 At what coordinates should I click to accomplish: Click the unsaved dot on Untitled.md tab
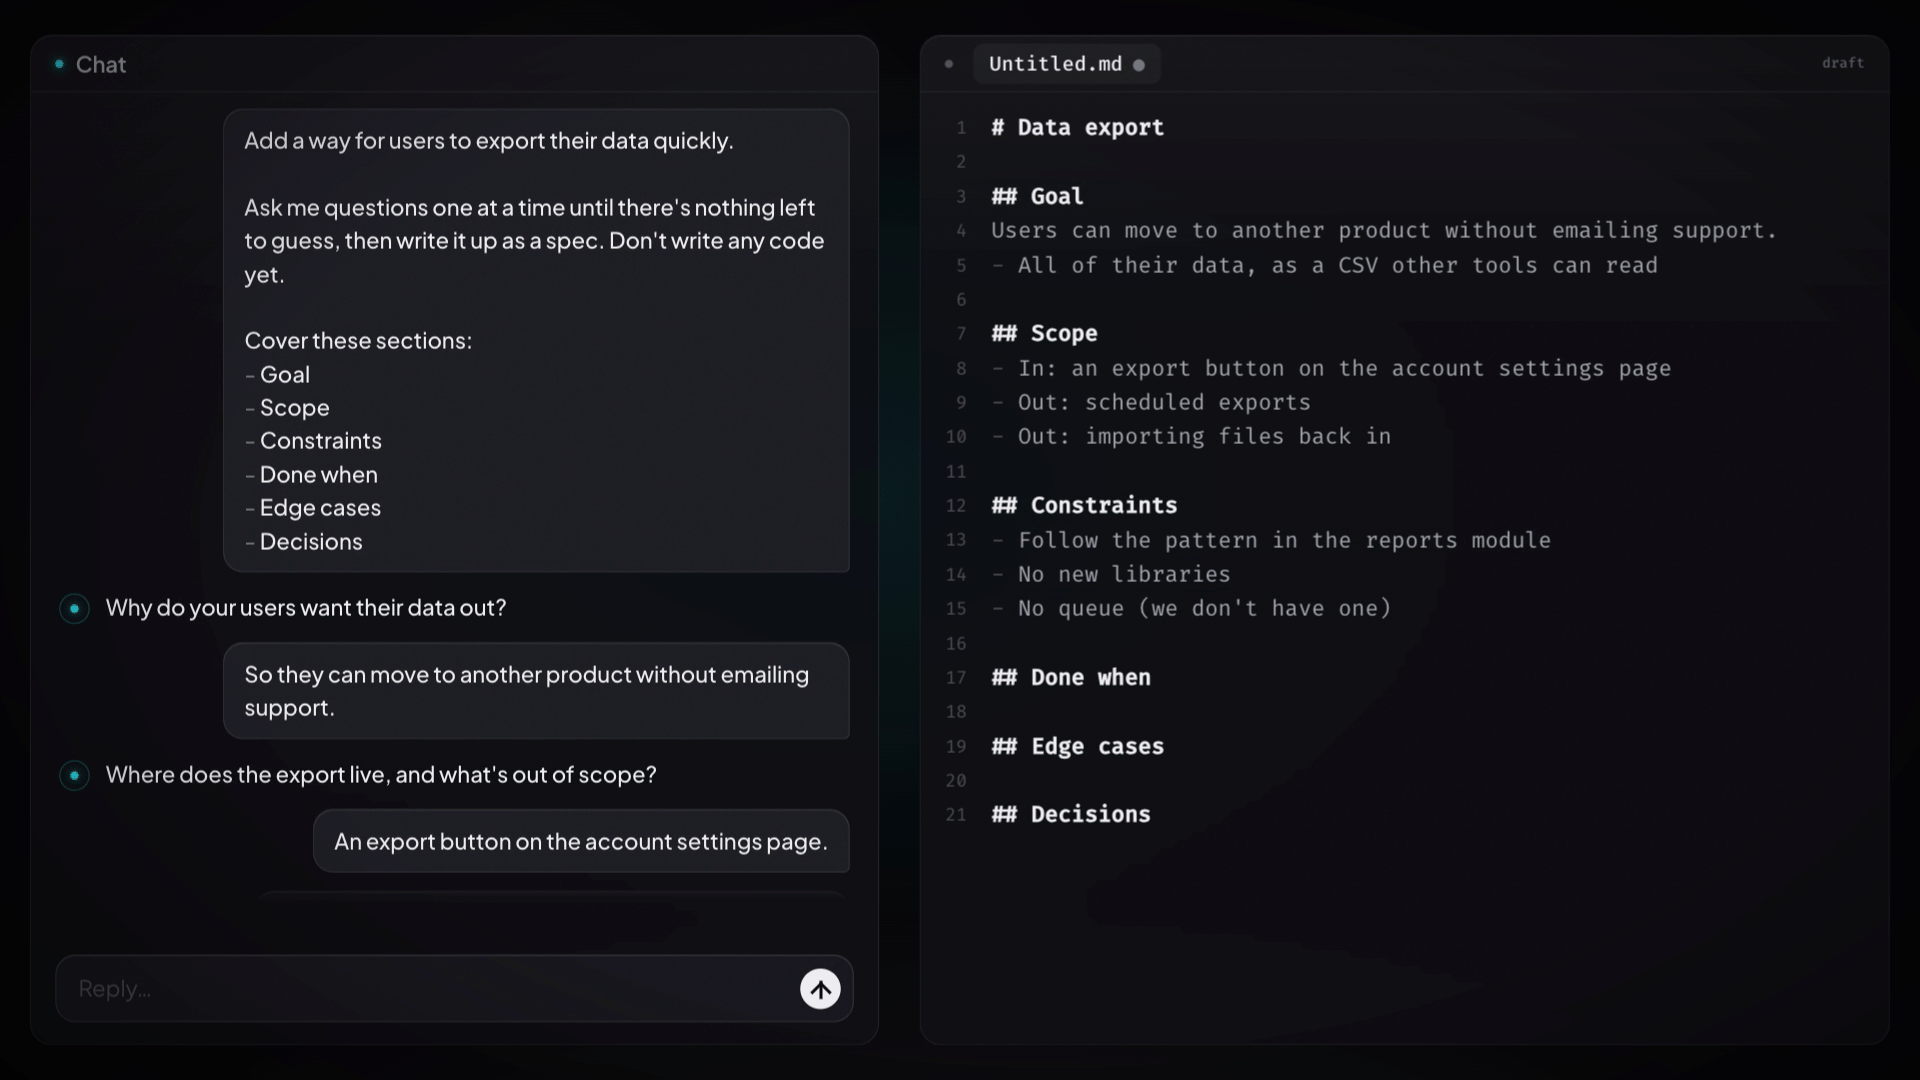tap(1138, 65)
